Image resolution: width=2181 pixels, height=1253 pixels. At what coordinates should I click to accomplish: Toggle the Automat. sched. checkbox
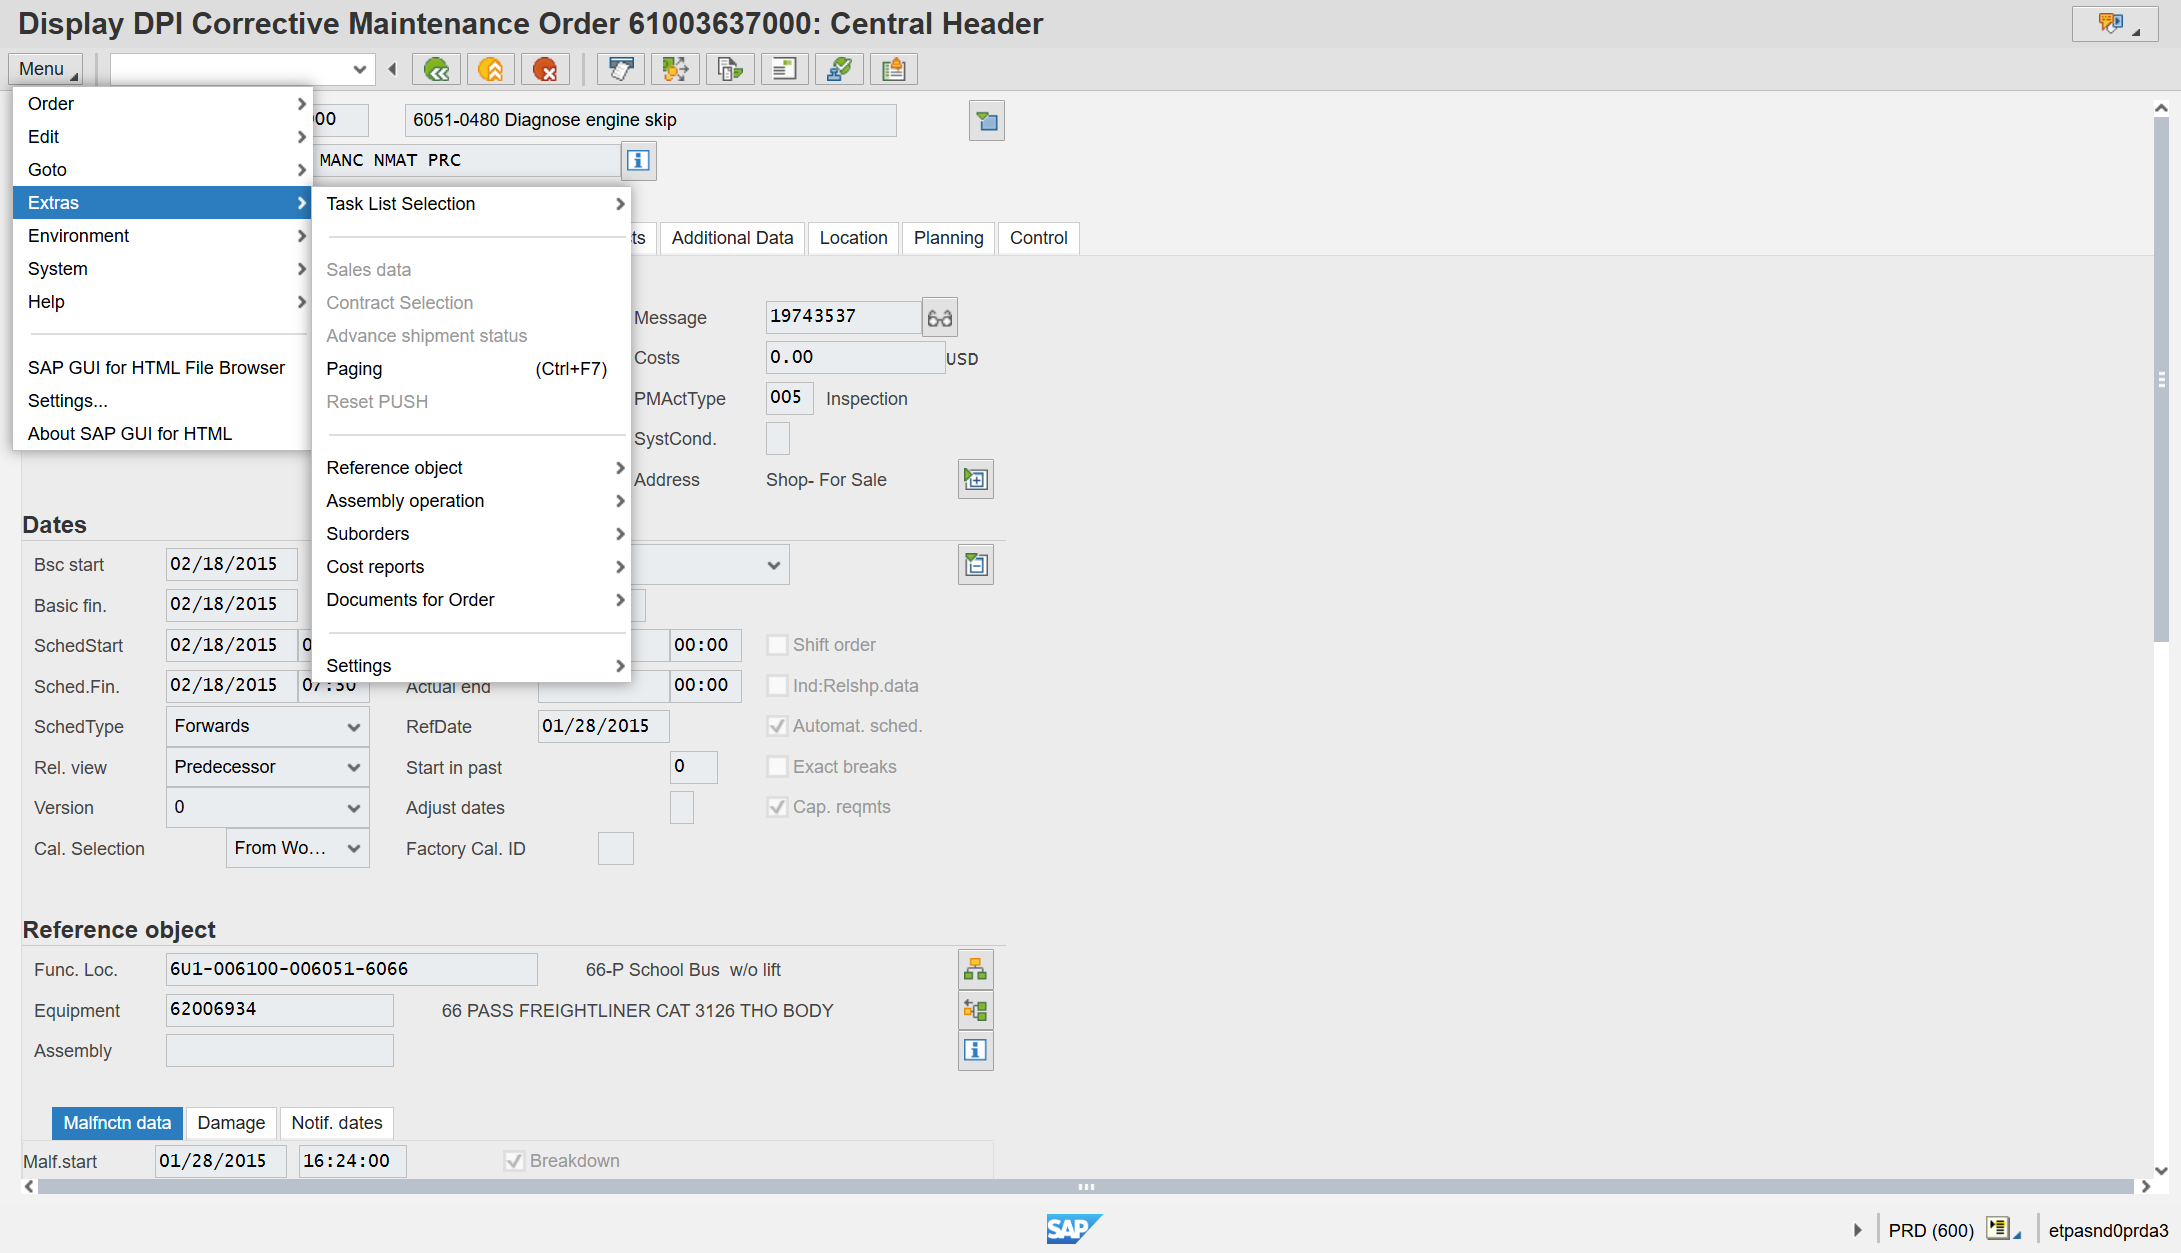(777, 726)
